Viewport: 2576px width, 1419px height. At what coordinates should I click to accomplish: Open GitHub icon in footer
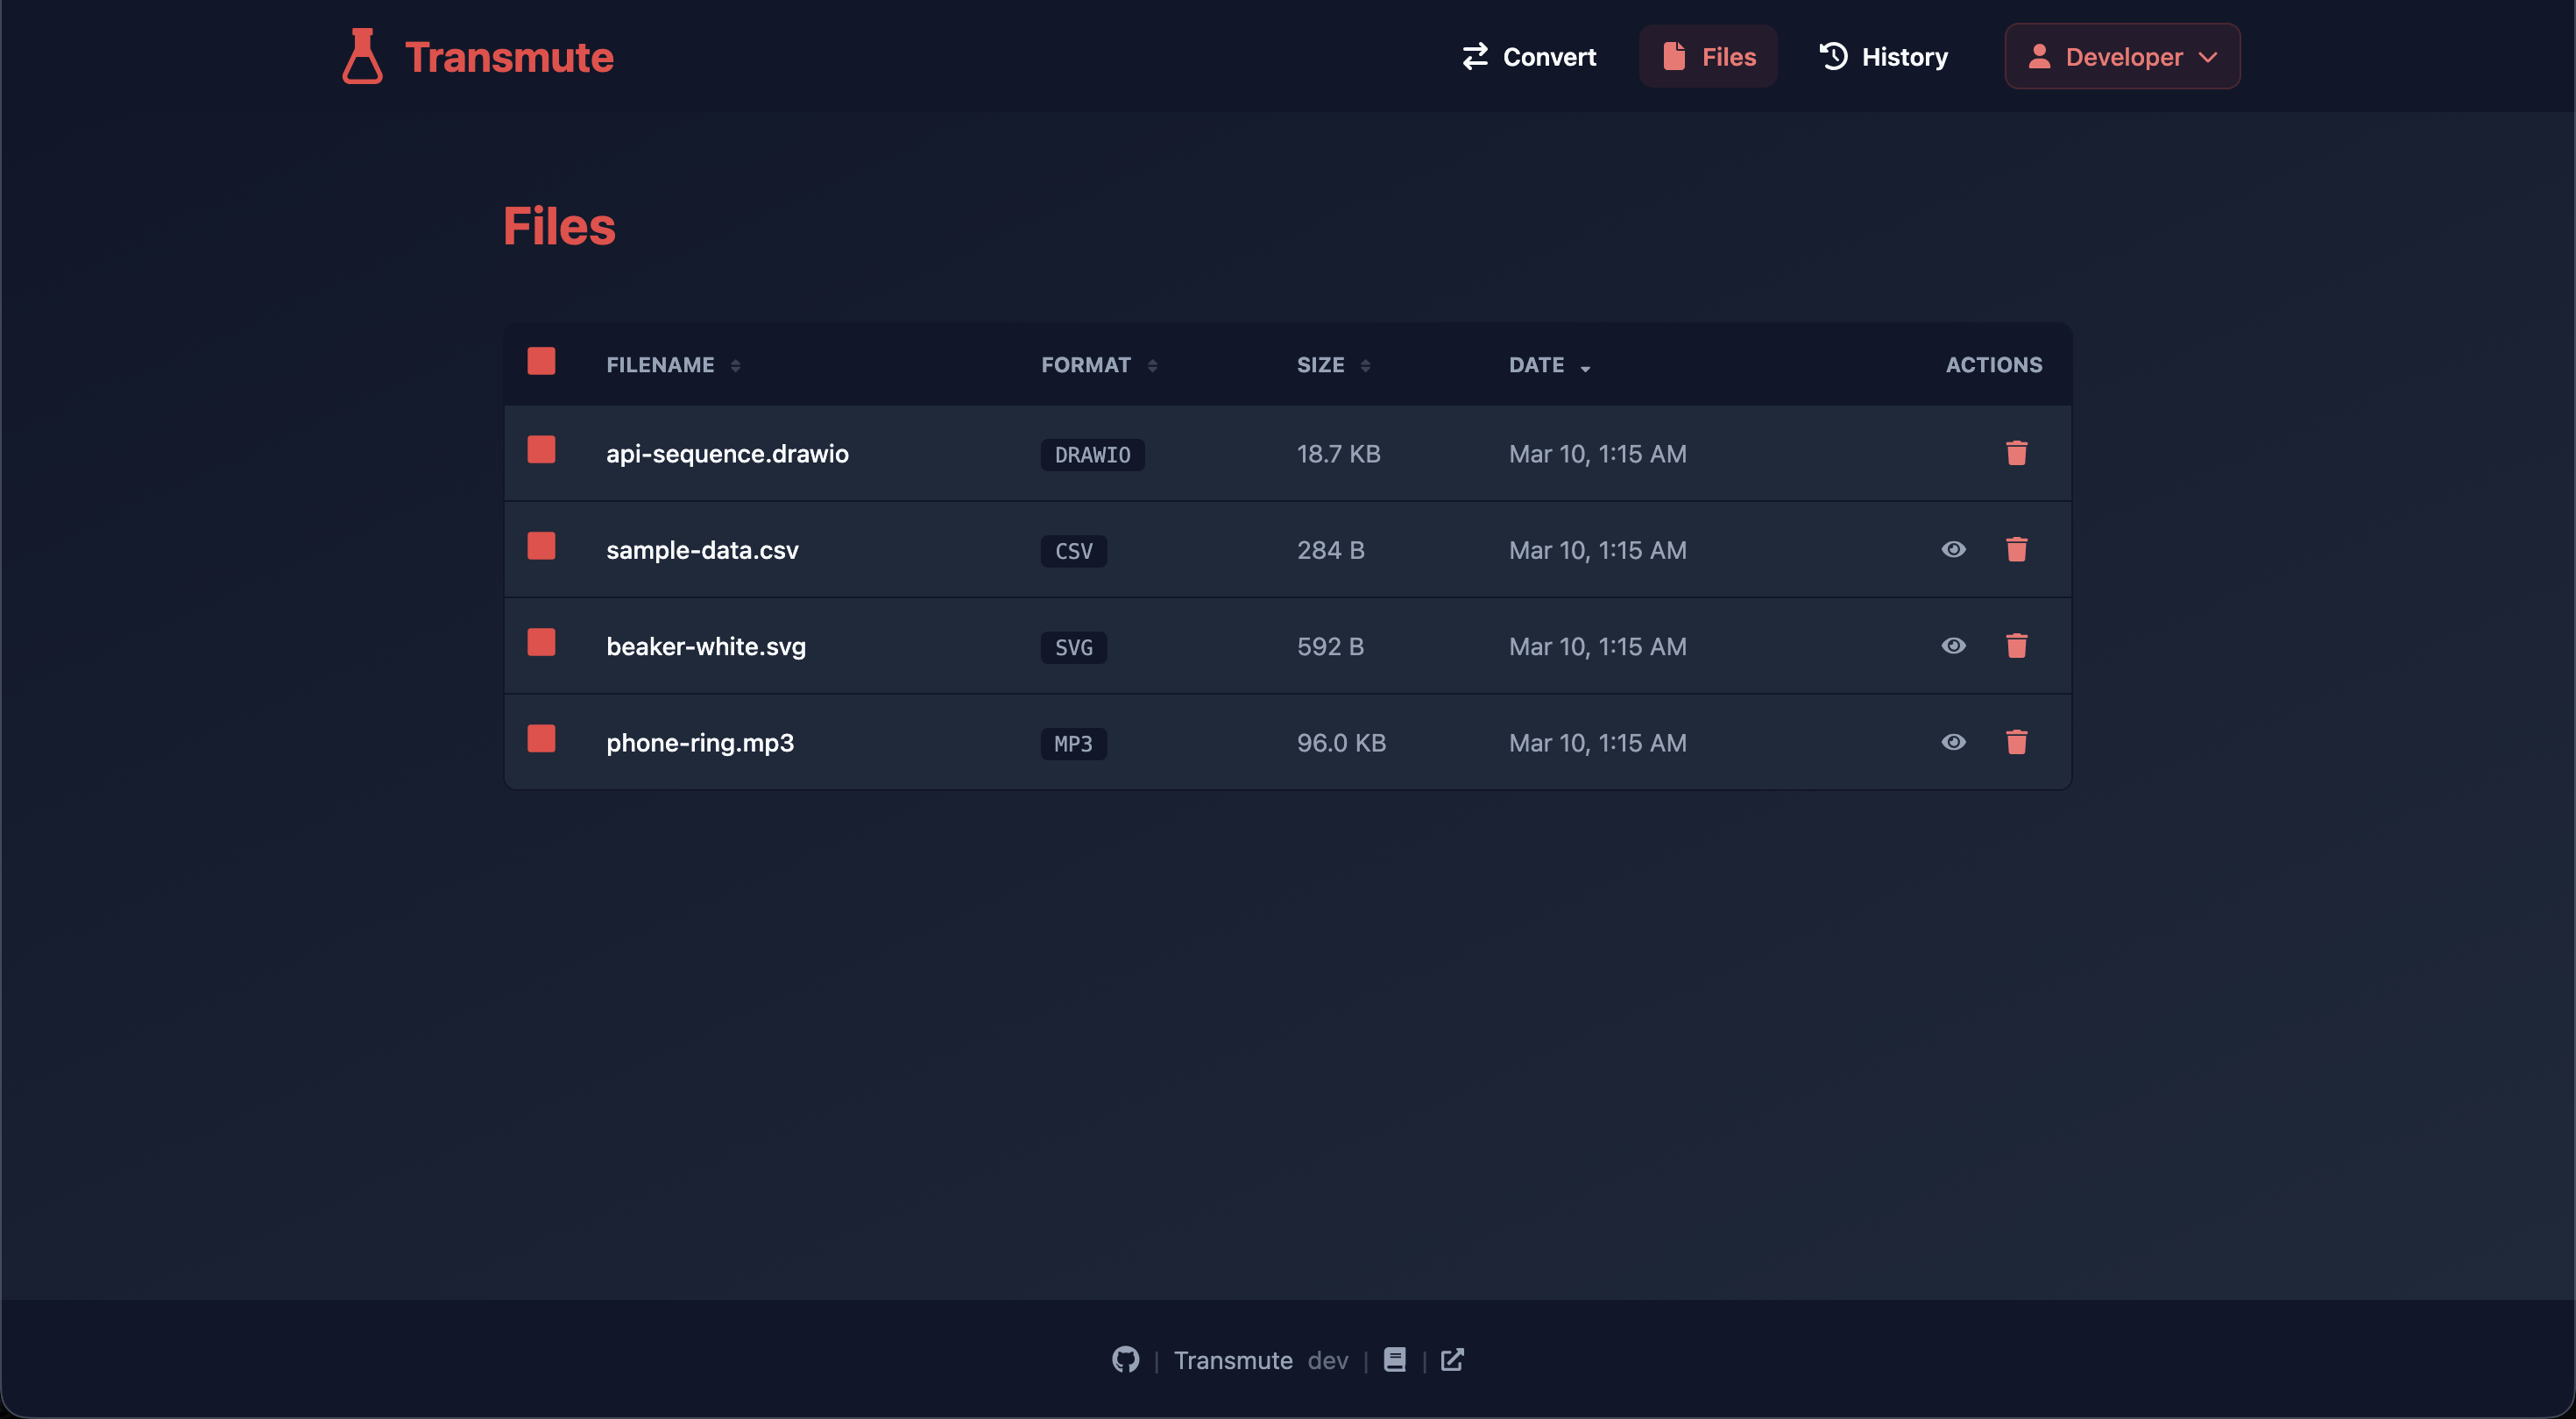tap(1125, 1359)
